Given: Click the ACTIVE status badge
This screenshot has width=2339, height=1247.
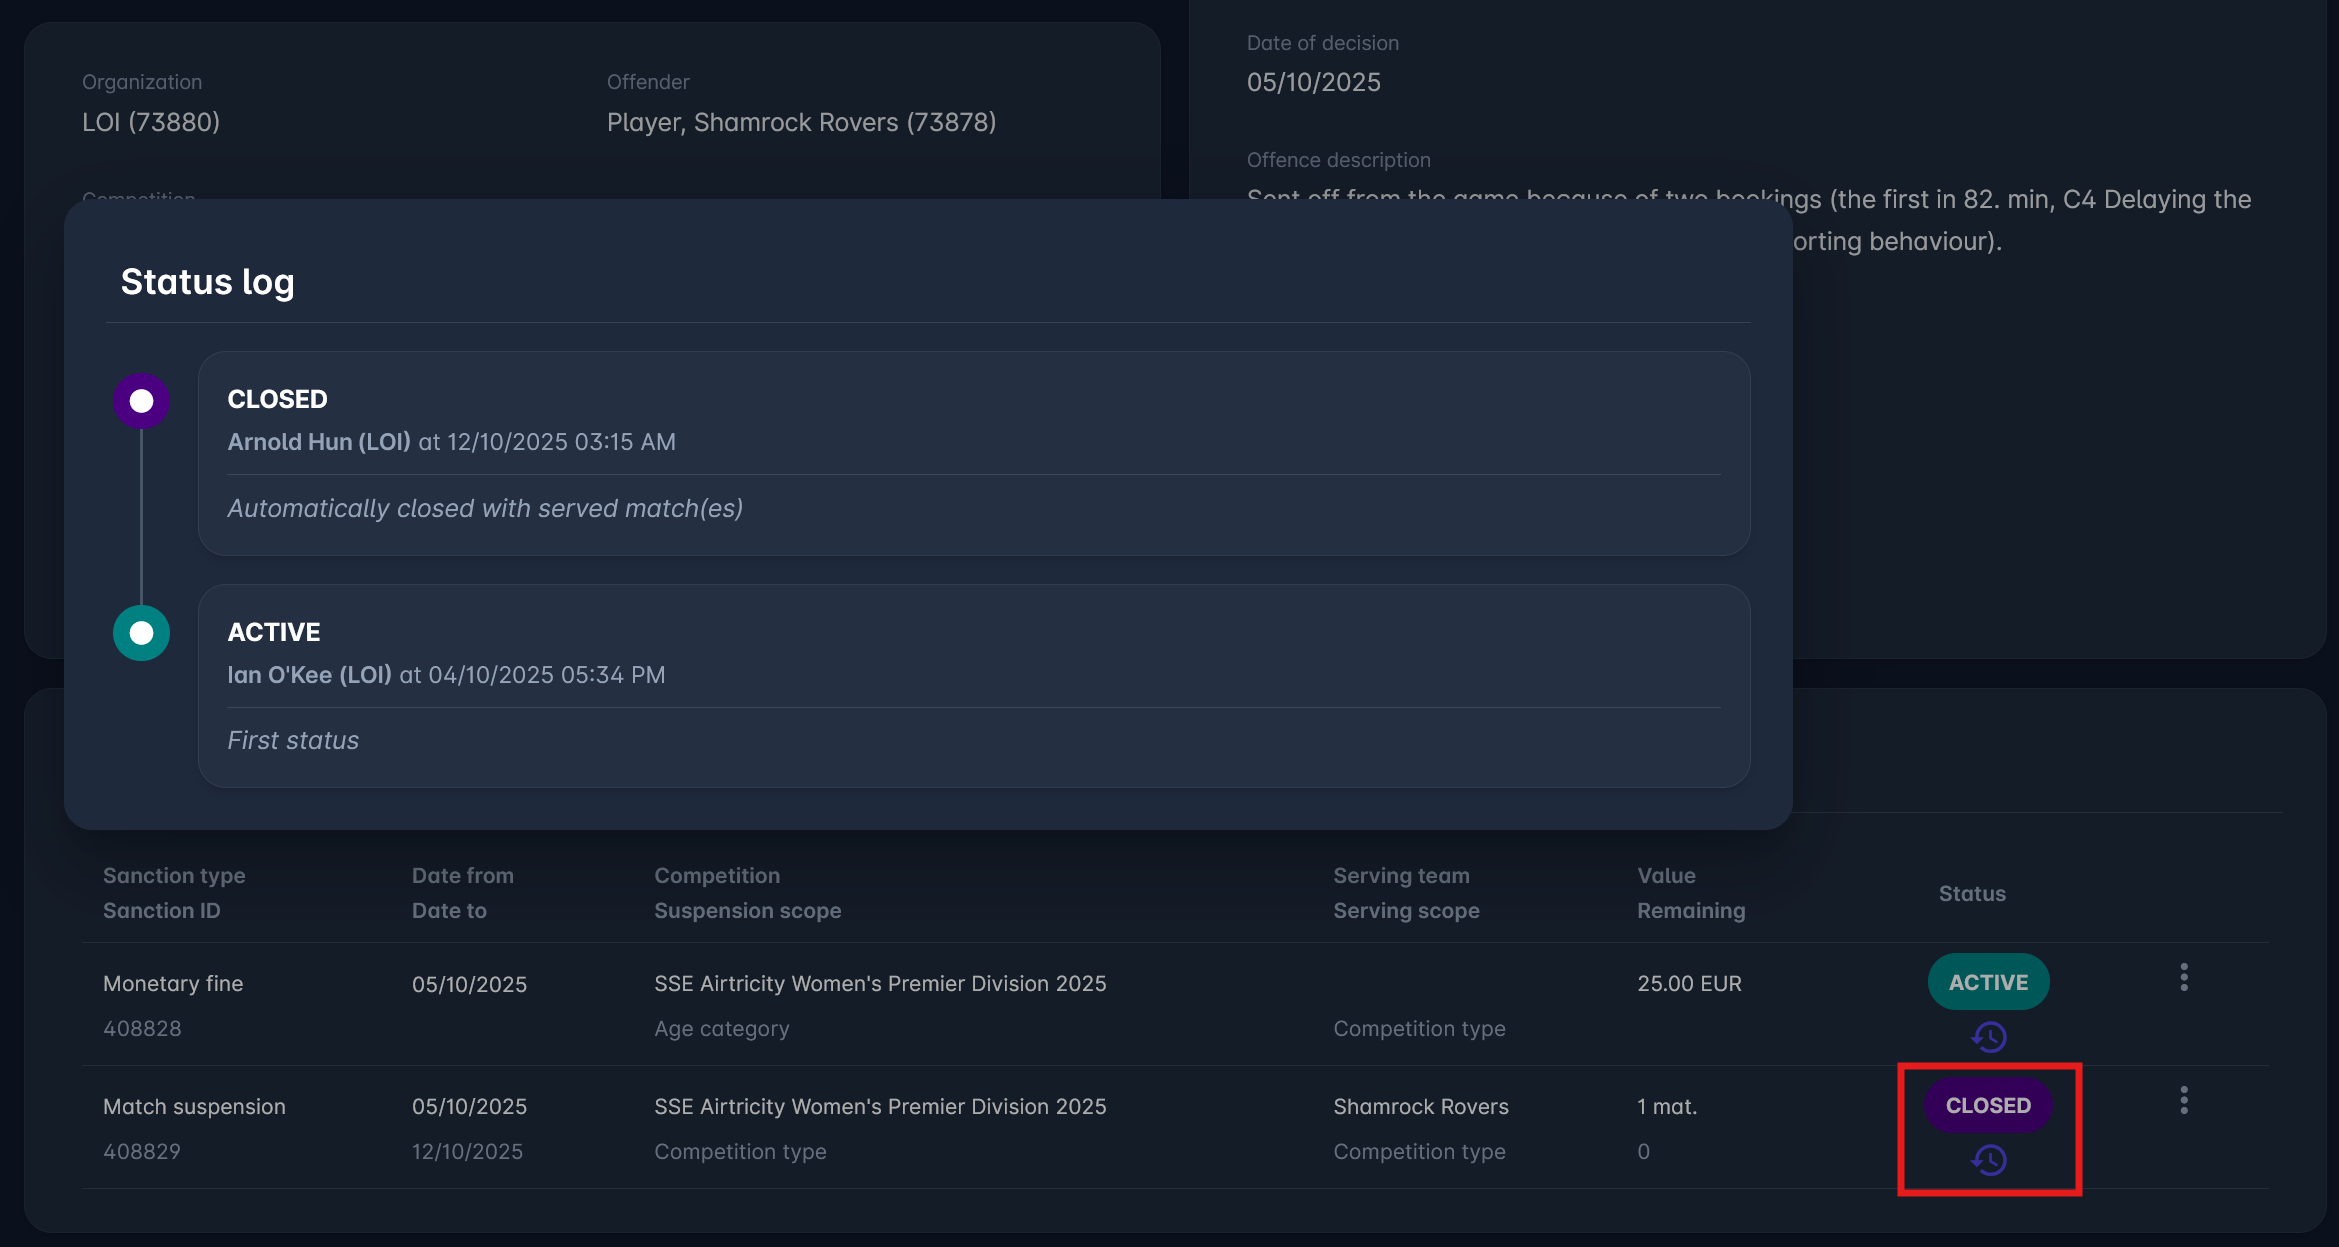Looking at the screenshot, I should 1988,982.
